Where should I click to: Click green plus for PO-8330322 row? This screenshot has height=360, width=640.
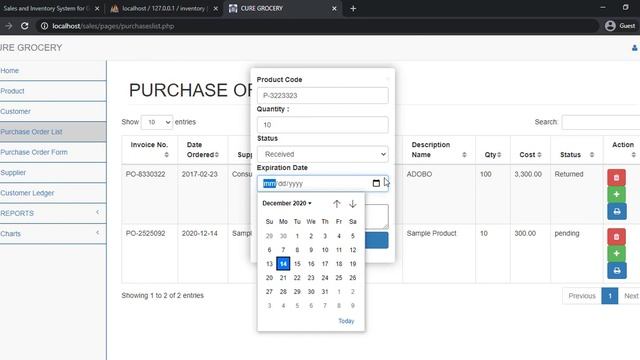click(x=616, y=194)
